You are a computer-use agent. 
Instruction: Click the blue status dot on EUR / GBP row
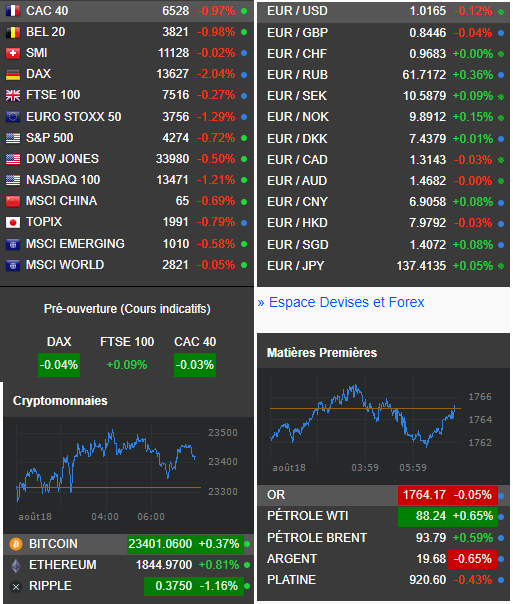click(501, 33)
